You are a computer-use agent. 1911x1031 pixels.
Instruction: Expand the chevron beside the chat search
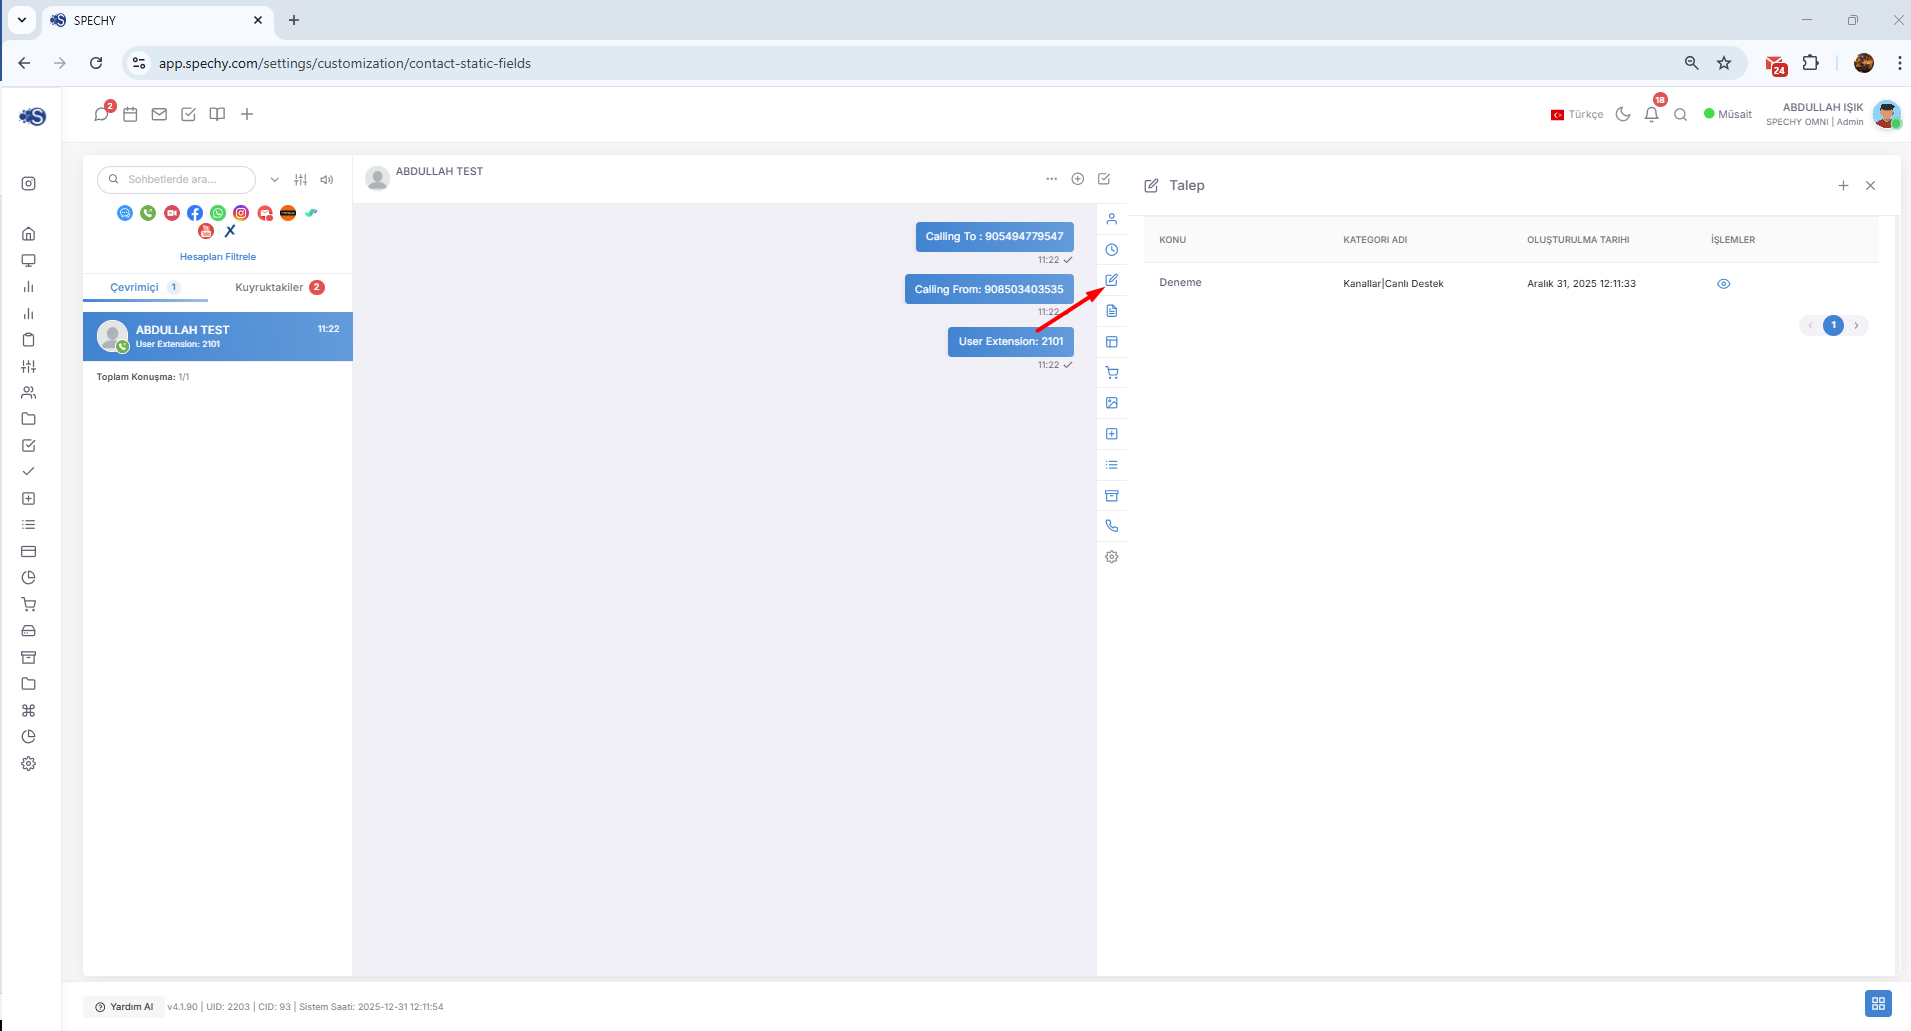274,180
